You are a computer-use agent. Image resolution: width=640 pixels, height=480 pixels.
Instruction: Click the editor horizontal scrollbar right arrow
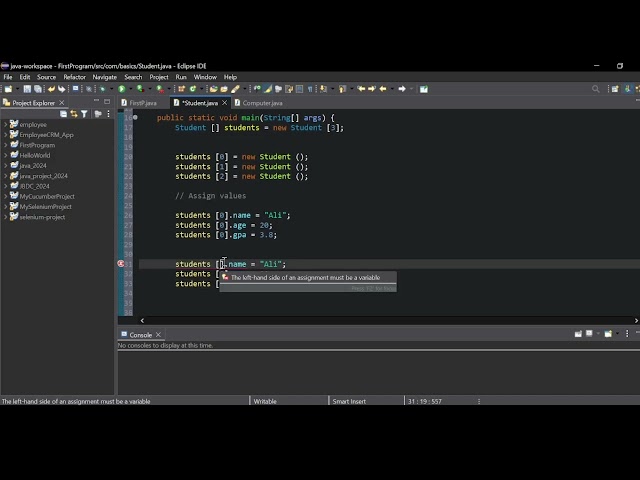636,320
